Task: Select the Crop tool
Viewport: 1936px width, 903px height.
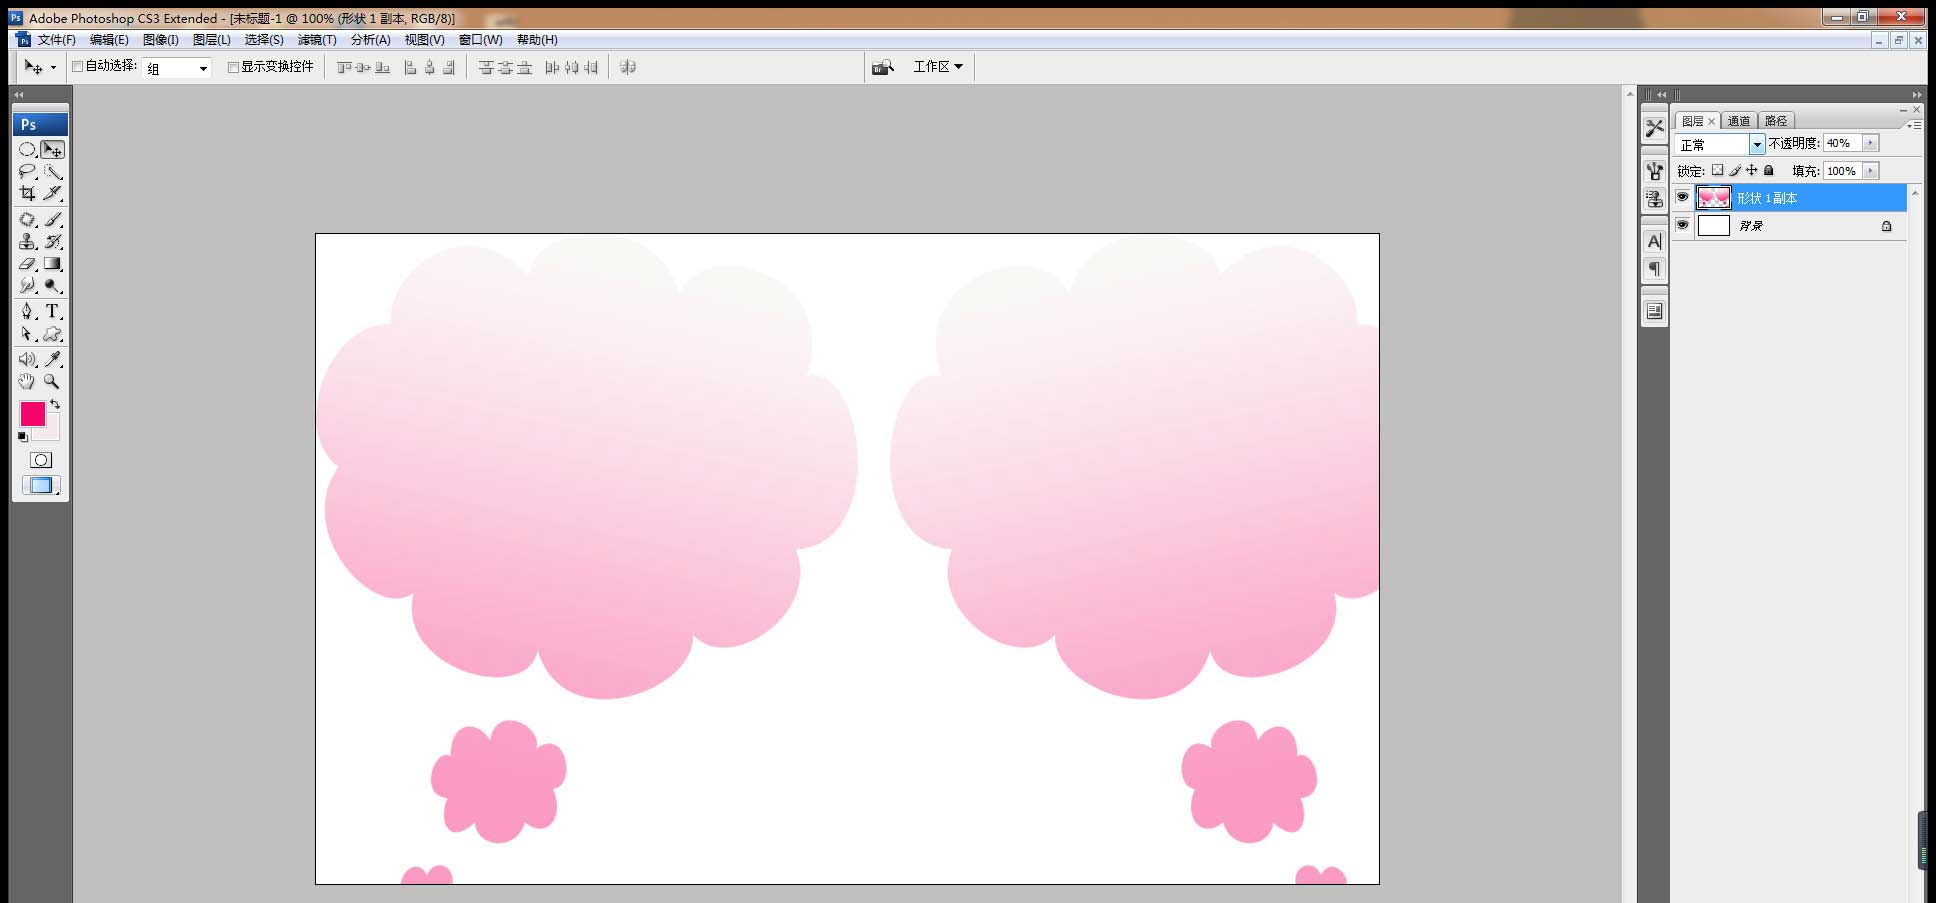Action: pos(28,193)
